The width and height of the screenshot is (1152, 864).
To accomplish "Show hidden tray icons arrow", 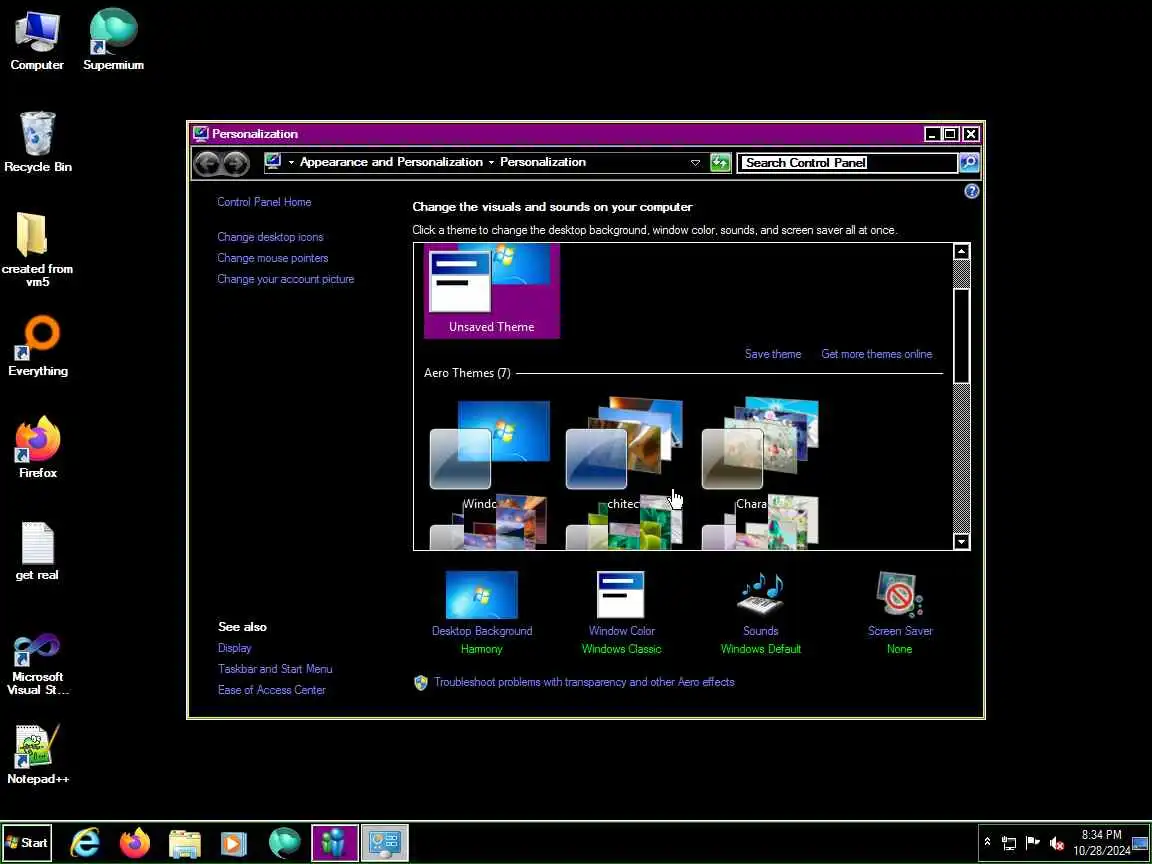I will click(987, 842).
